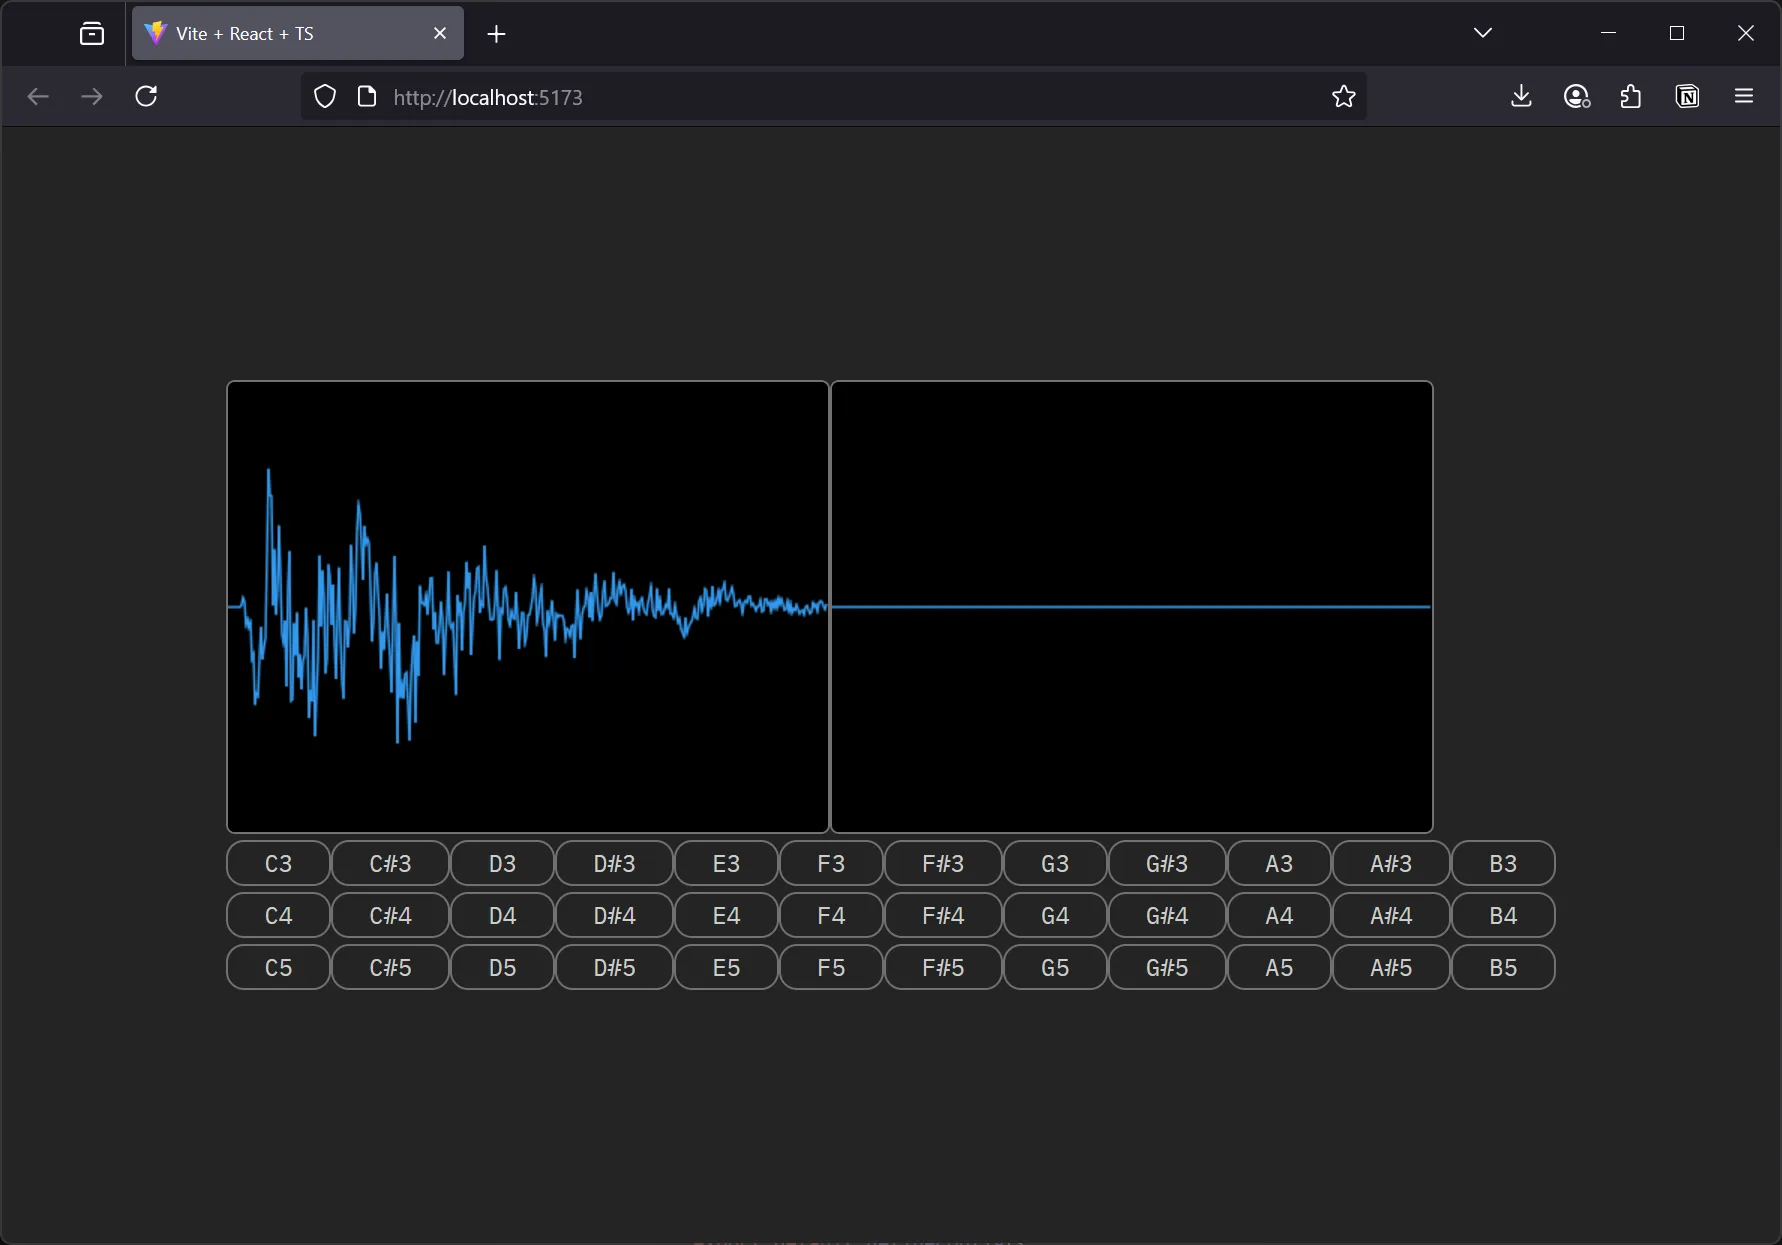Reload the current page

point(146,96)
